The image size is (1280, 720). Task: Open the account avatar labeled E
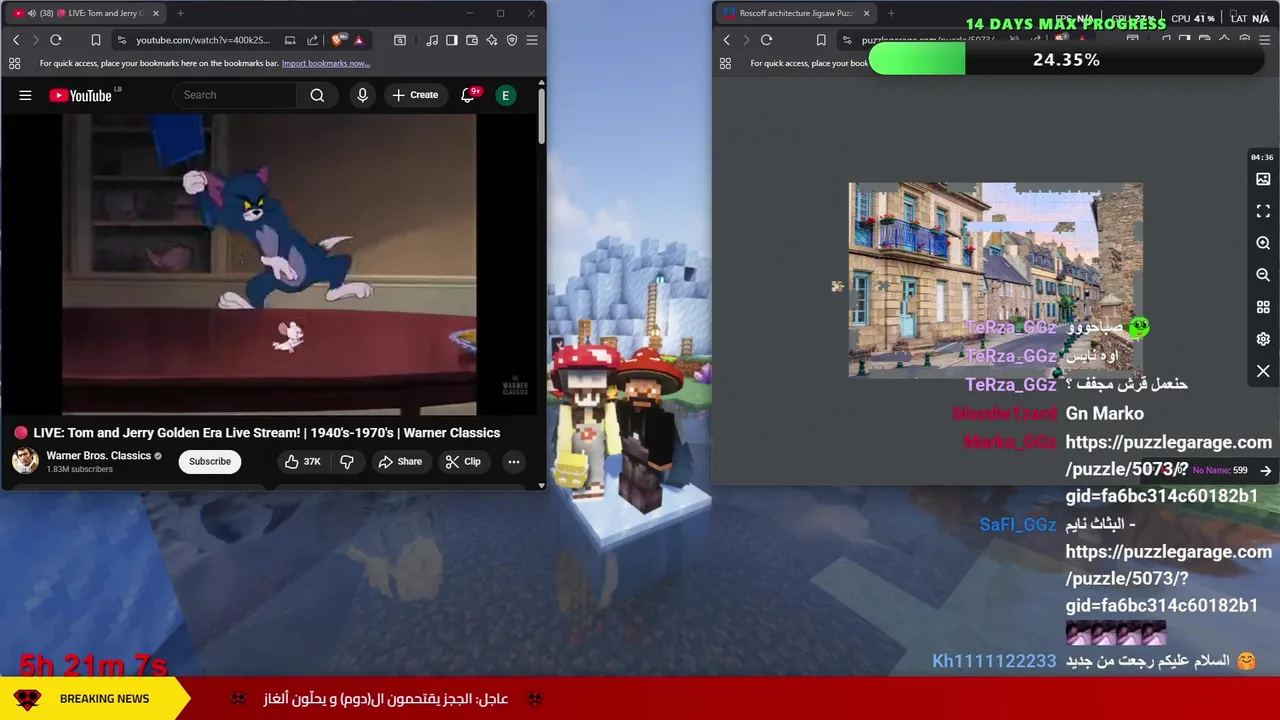tap(505, 95)
